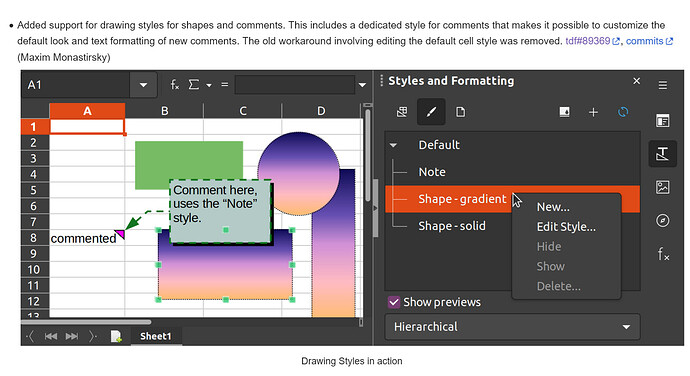The height and width of the screenshot is (376, 690).
Task: Go to first sheet navigation arrow
Action: (51, 336)
